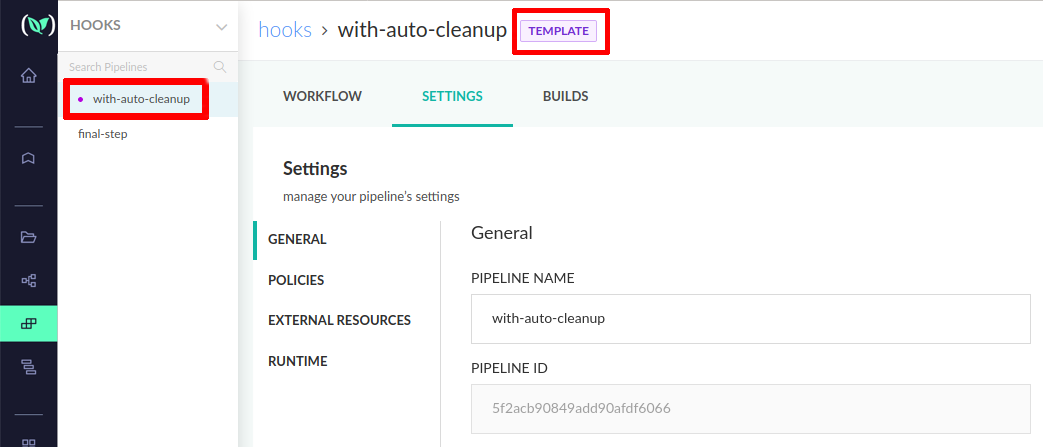Viewport: 1043px width, 447px height.
Task: Open the Builds list icon in sidebar
Action: pyautogui.click(x=28, y=367)
